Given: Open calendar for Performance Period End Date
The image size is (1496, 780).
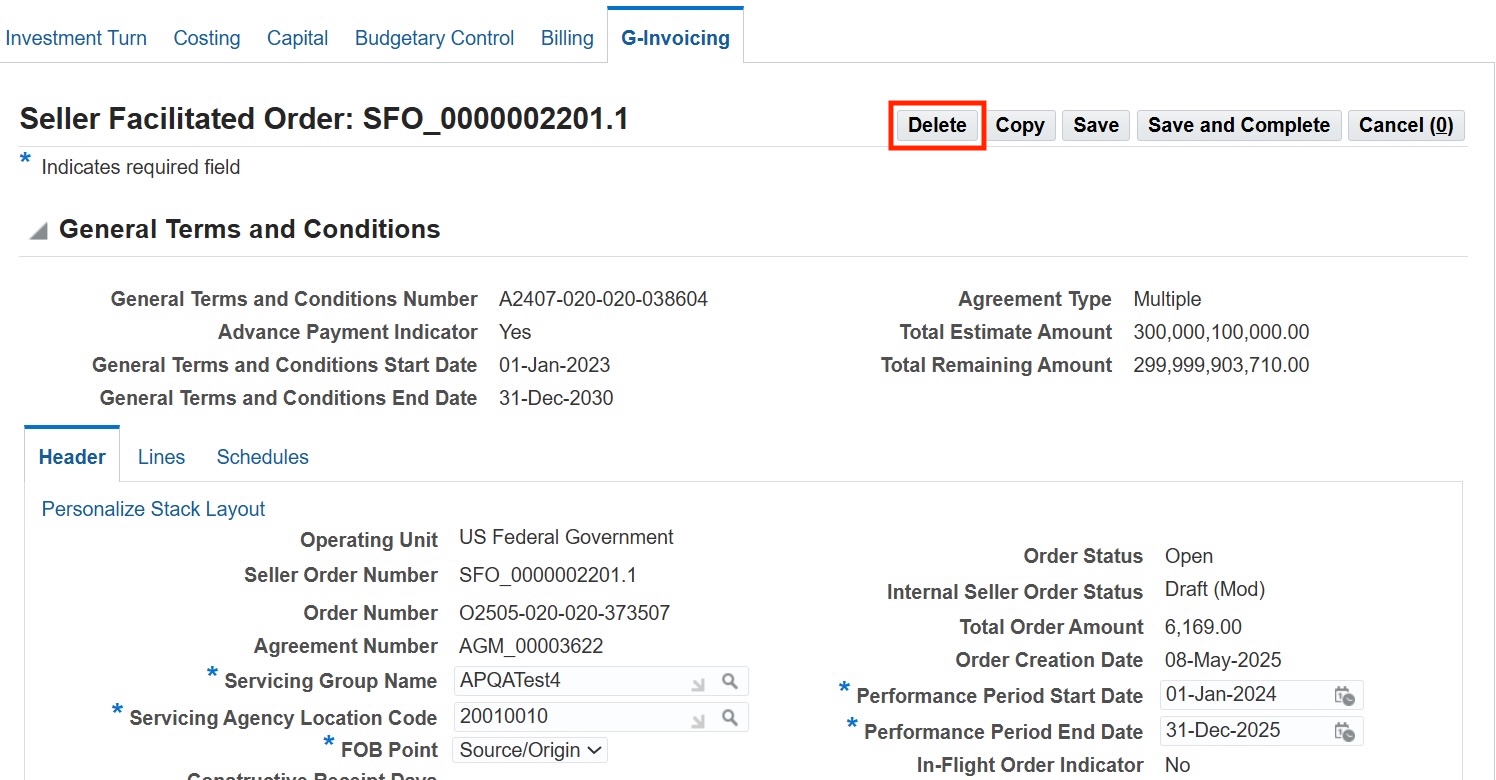Looking at the screenshot, I should click(x=1344, y=732).
